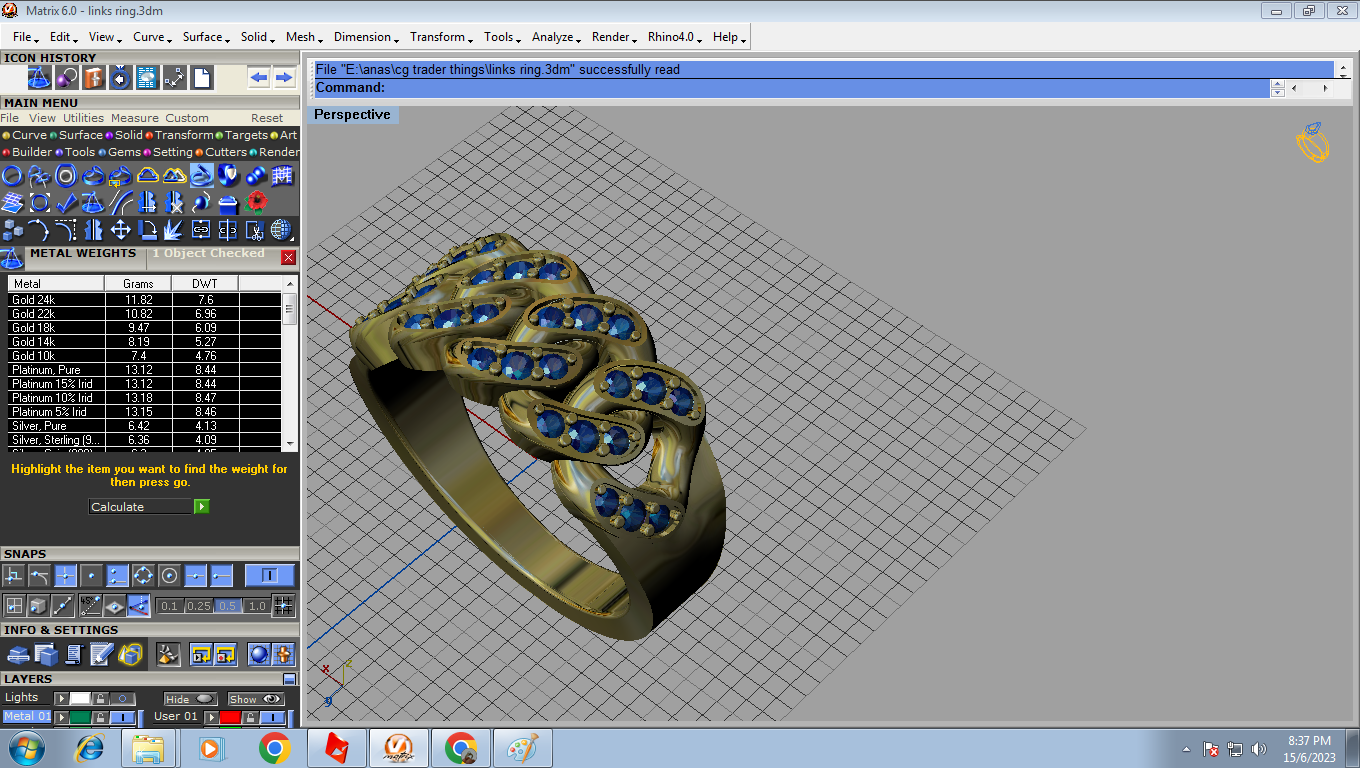The width and height of the screenshot is (1360, 768).
Task: Open the Analyze menu
Action: pyautogui.click(x=555, y=37)
